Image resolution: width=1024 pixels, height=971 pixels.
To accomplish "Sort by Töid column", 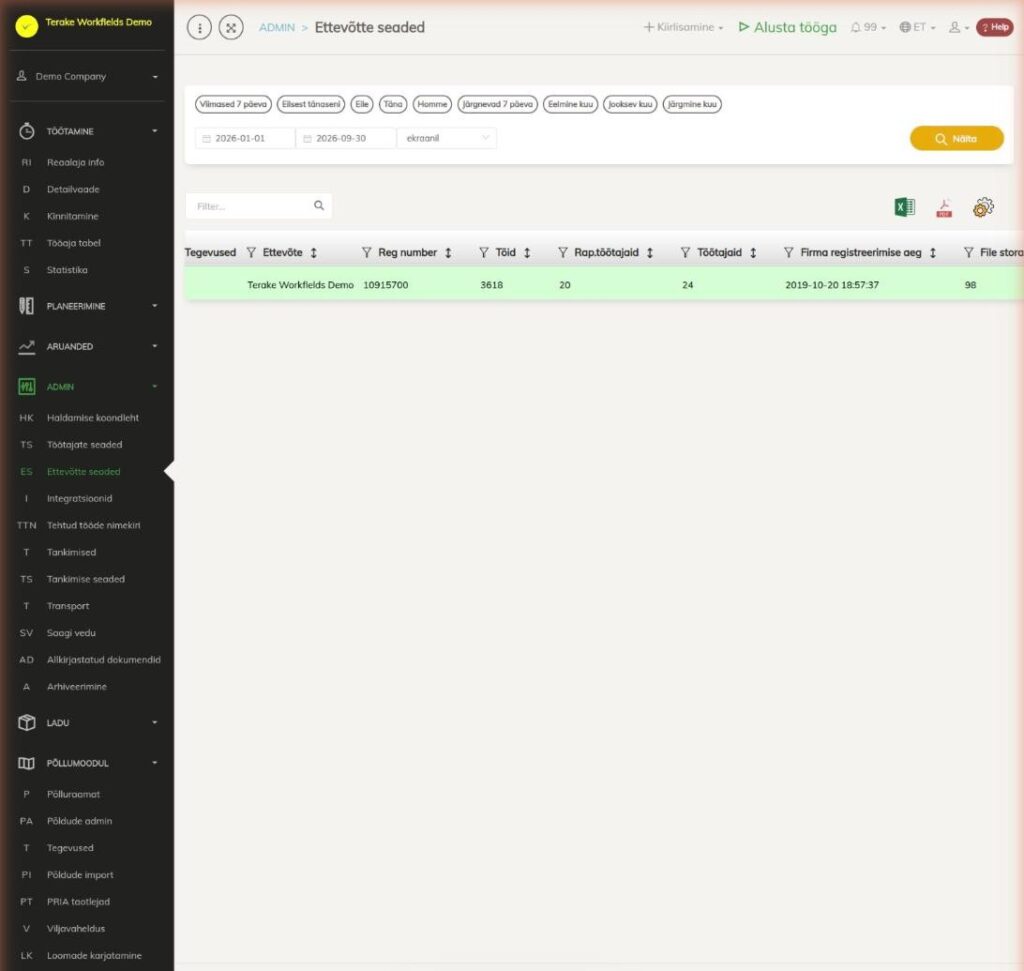I will [x=527, y=253].
